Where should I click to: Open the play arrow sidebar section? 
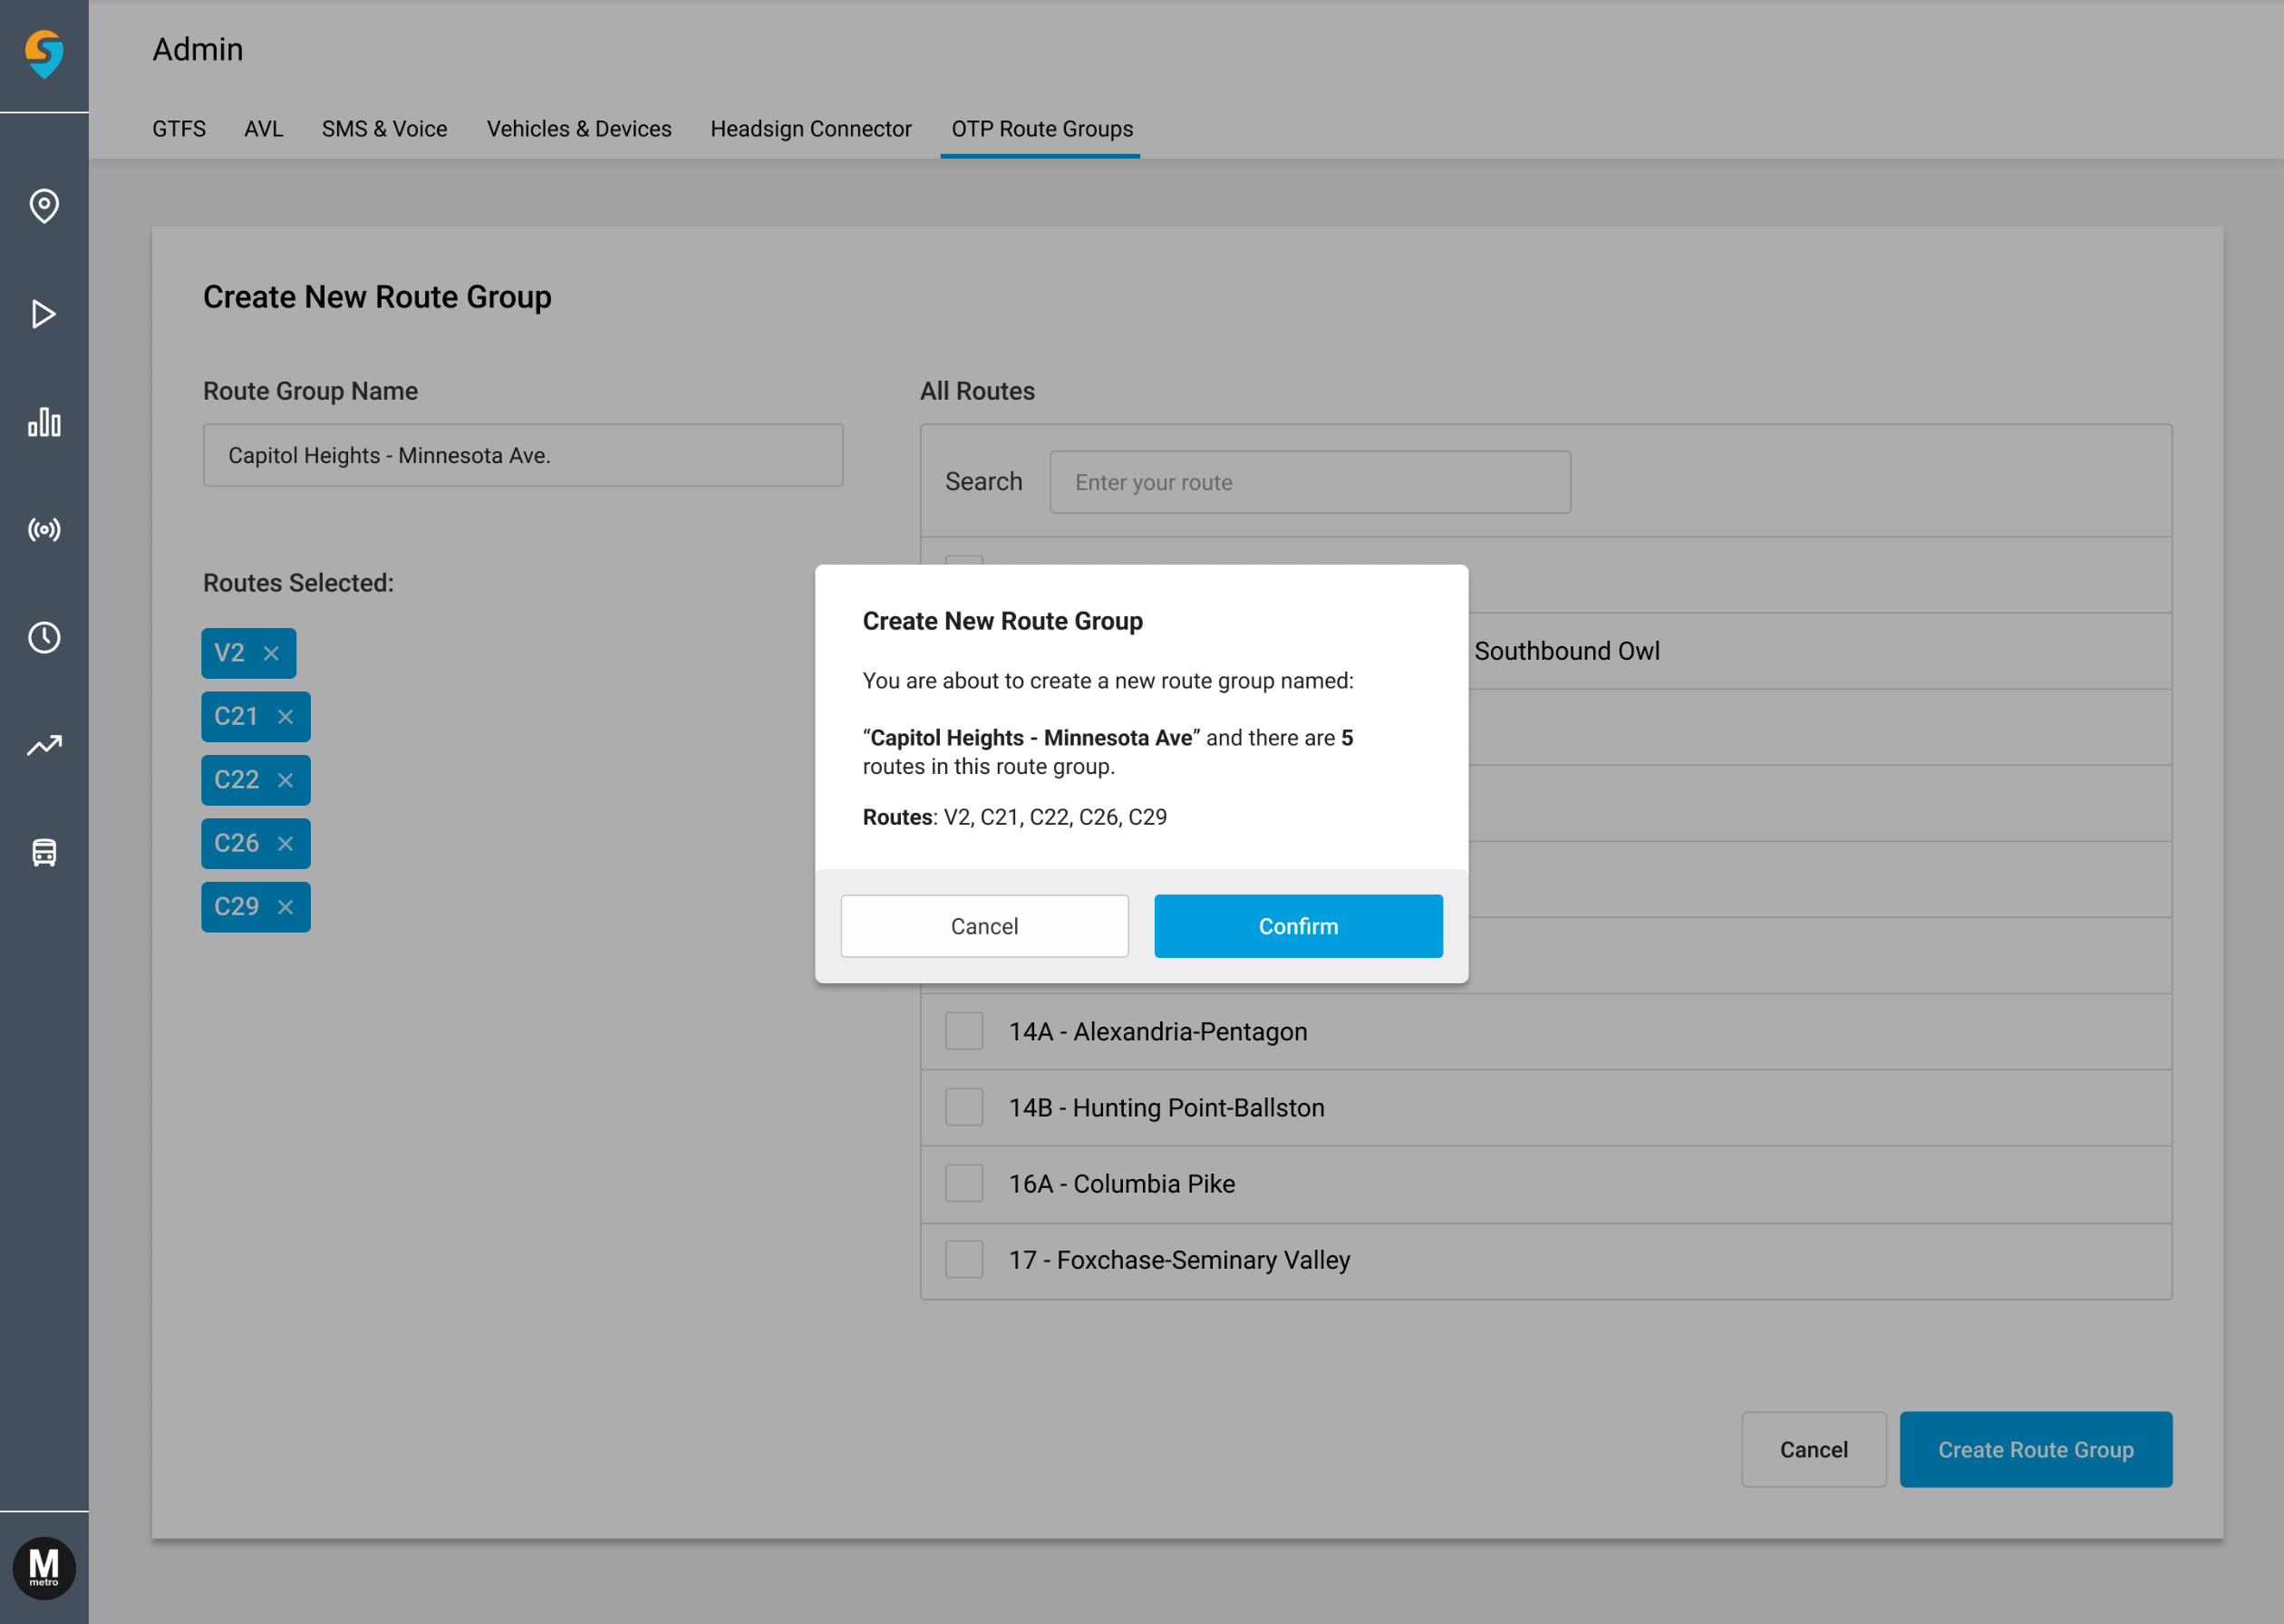coord(44,314)
